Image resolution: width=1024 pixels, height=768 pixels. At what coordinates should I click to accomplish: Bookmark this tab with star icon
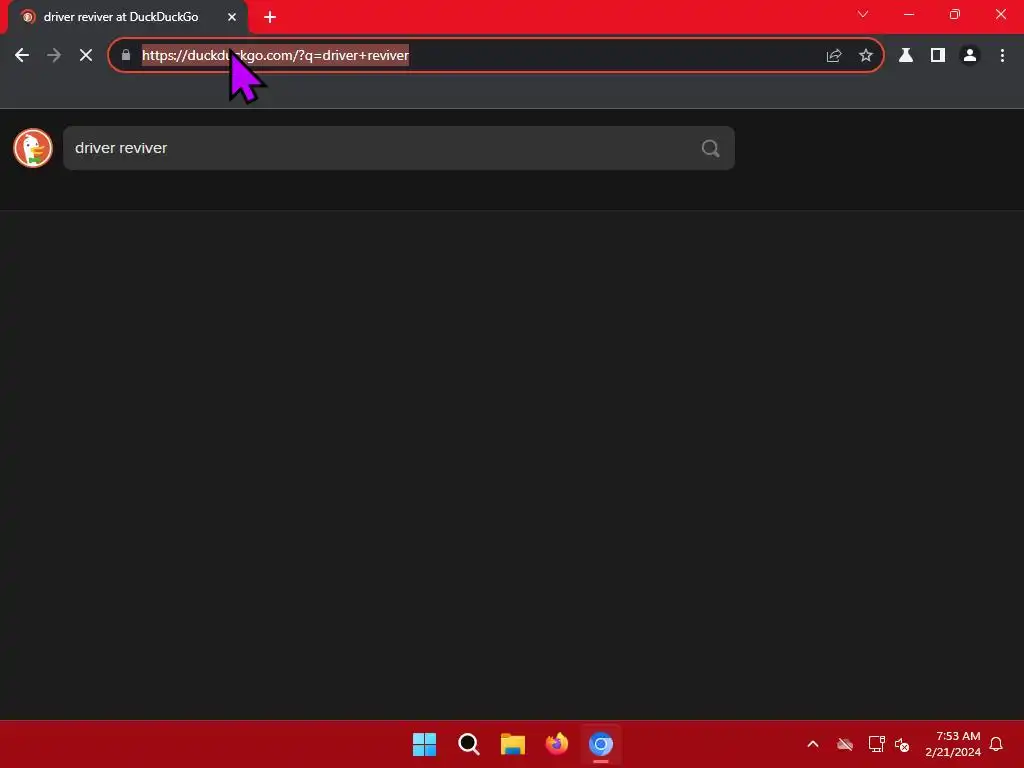(866, 56)
